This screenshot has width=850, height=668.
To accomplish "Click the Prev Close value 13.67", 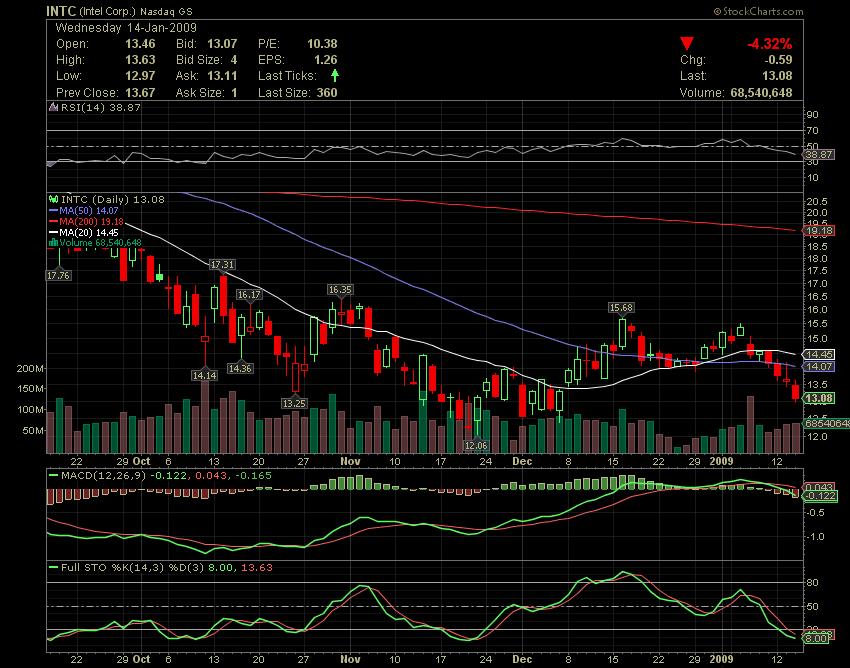I will [140, 93].
